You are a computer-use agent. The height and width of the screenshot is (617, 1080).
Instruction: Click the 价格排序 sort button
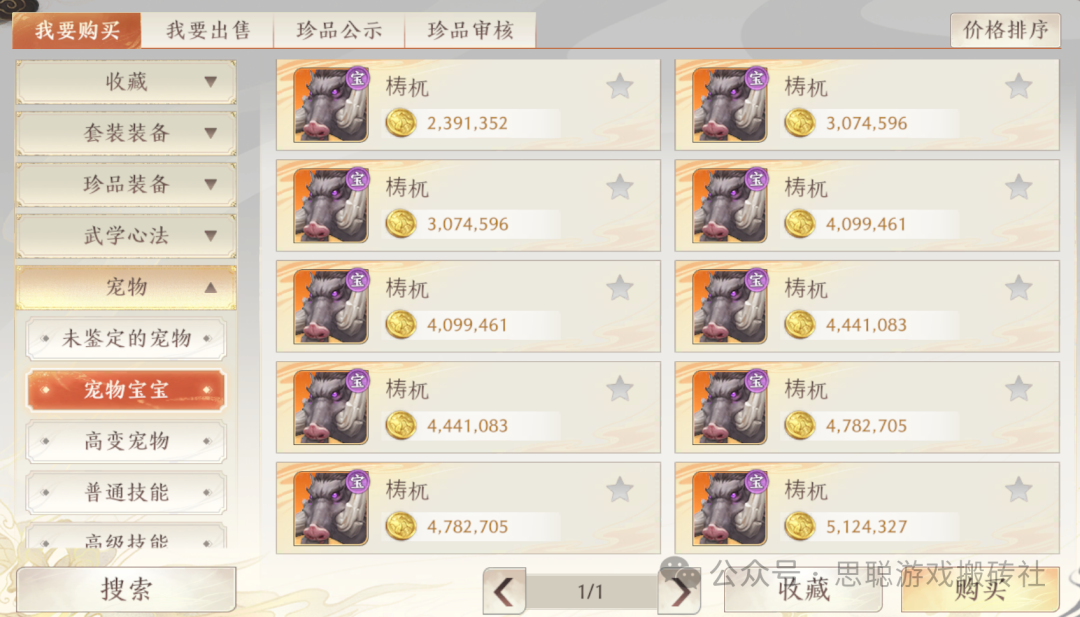(x=1005, y=30)
